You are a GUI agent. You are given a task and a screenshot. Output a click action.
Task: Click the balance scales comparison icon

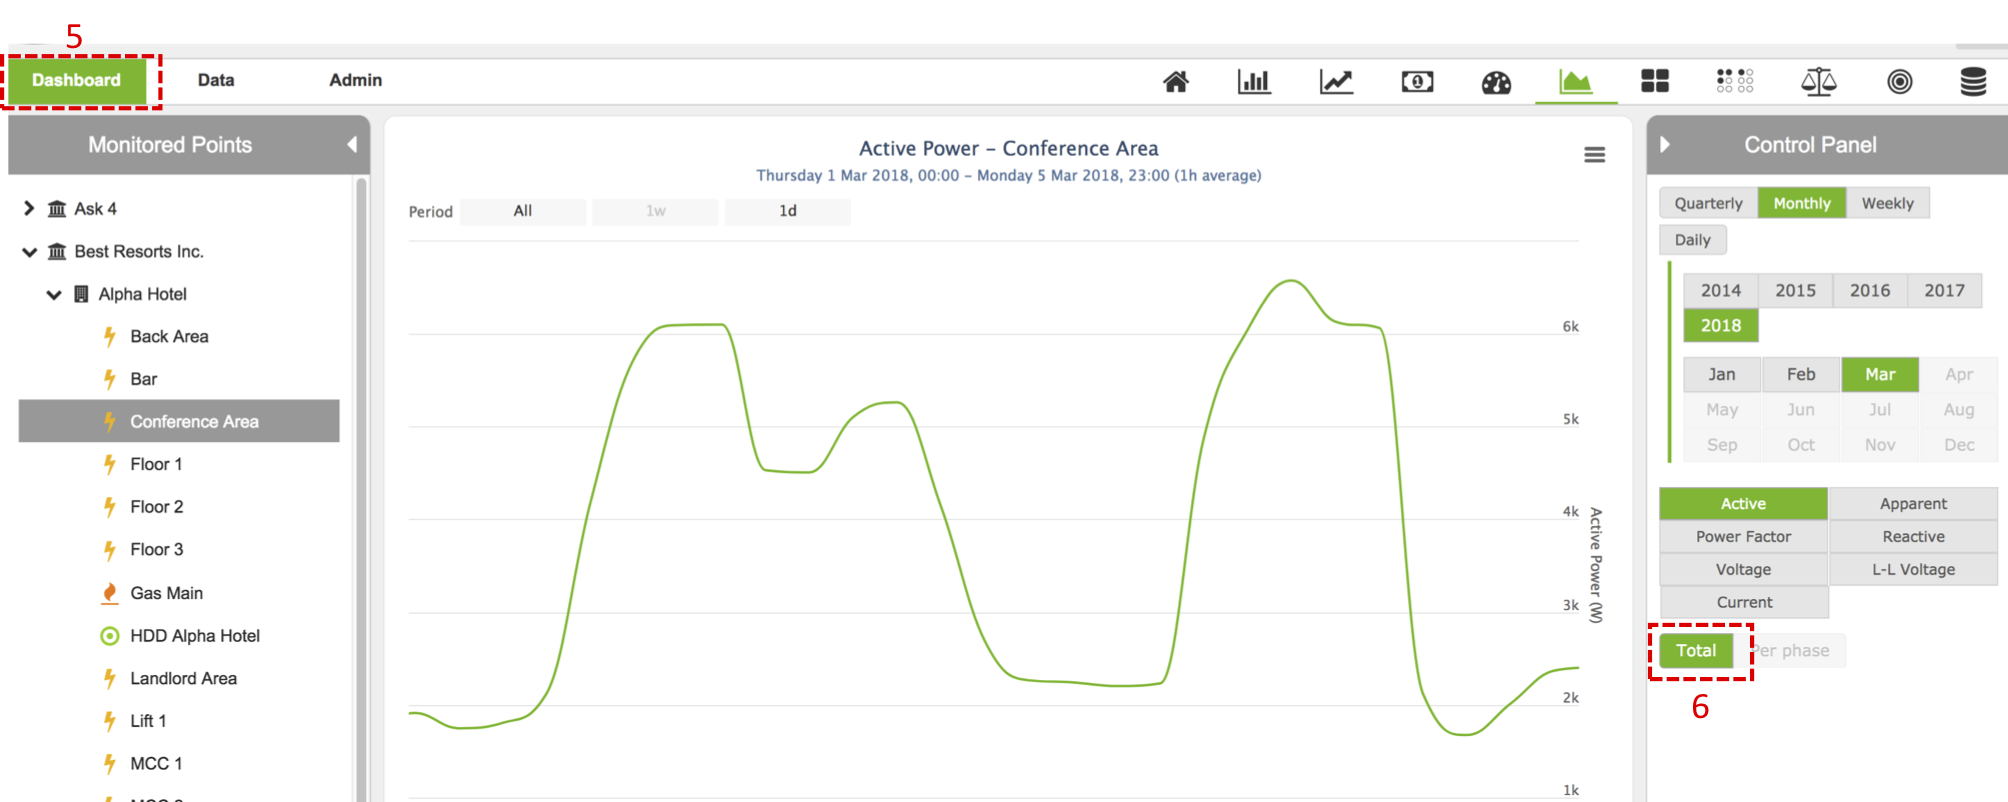pos(1818,82)
